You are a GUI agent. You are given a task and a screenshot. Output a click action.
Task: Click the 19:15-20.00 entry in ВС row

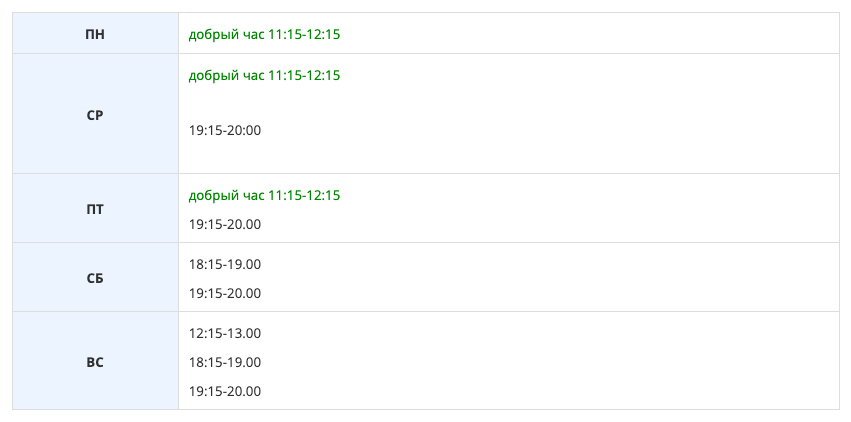pyautogui.click(x=225, y=391)
